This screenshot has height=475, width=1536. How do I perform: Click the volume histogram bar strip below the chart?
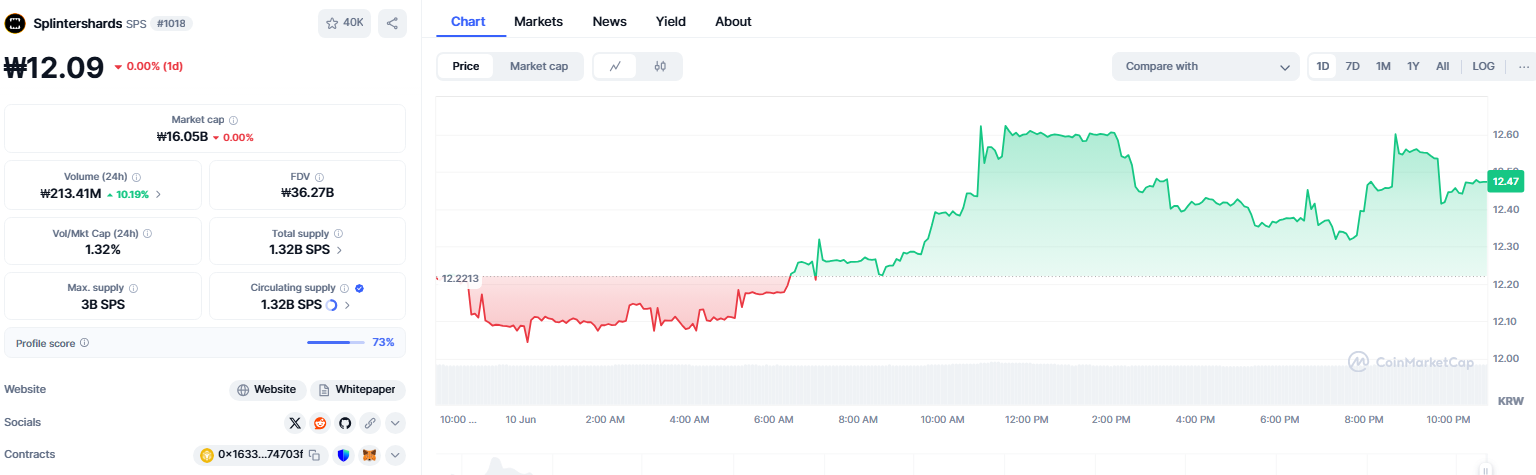[x=962, y=385]
